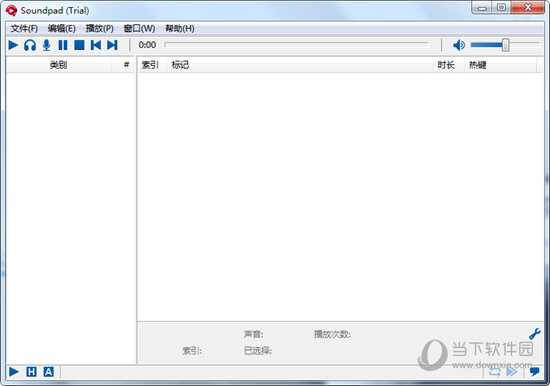Image resolution: width=550 pixels, height=386 pixels.
Task: Open the 文件(F) menu
Action: pyautogui.click(x=24, y=28)
